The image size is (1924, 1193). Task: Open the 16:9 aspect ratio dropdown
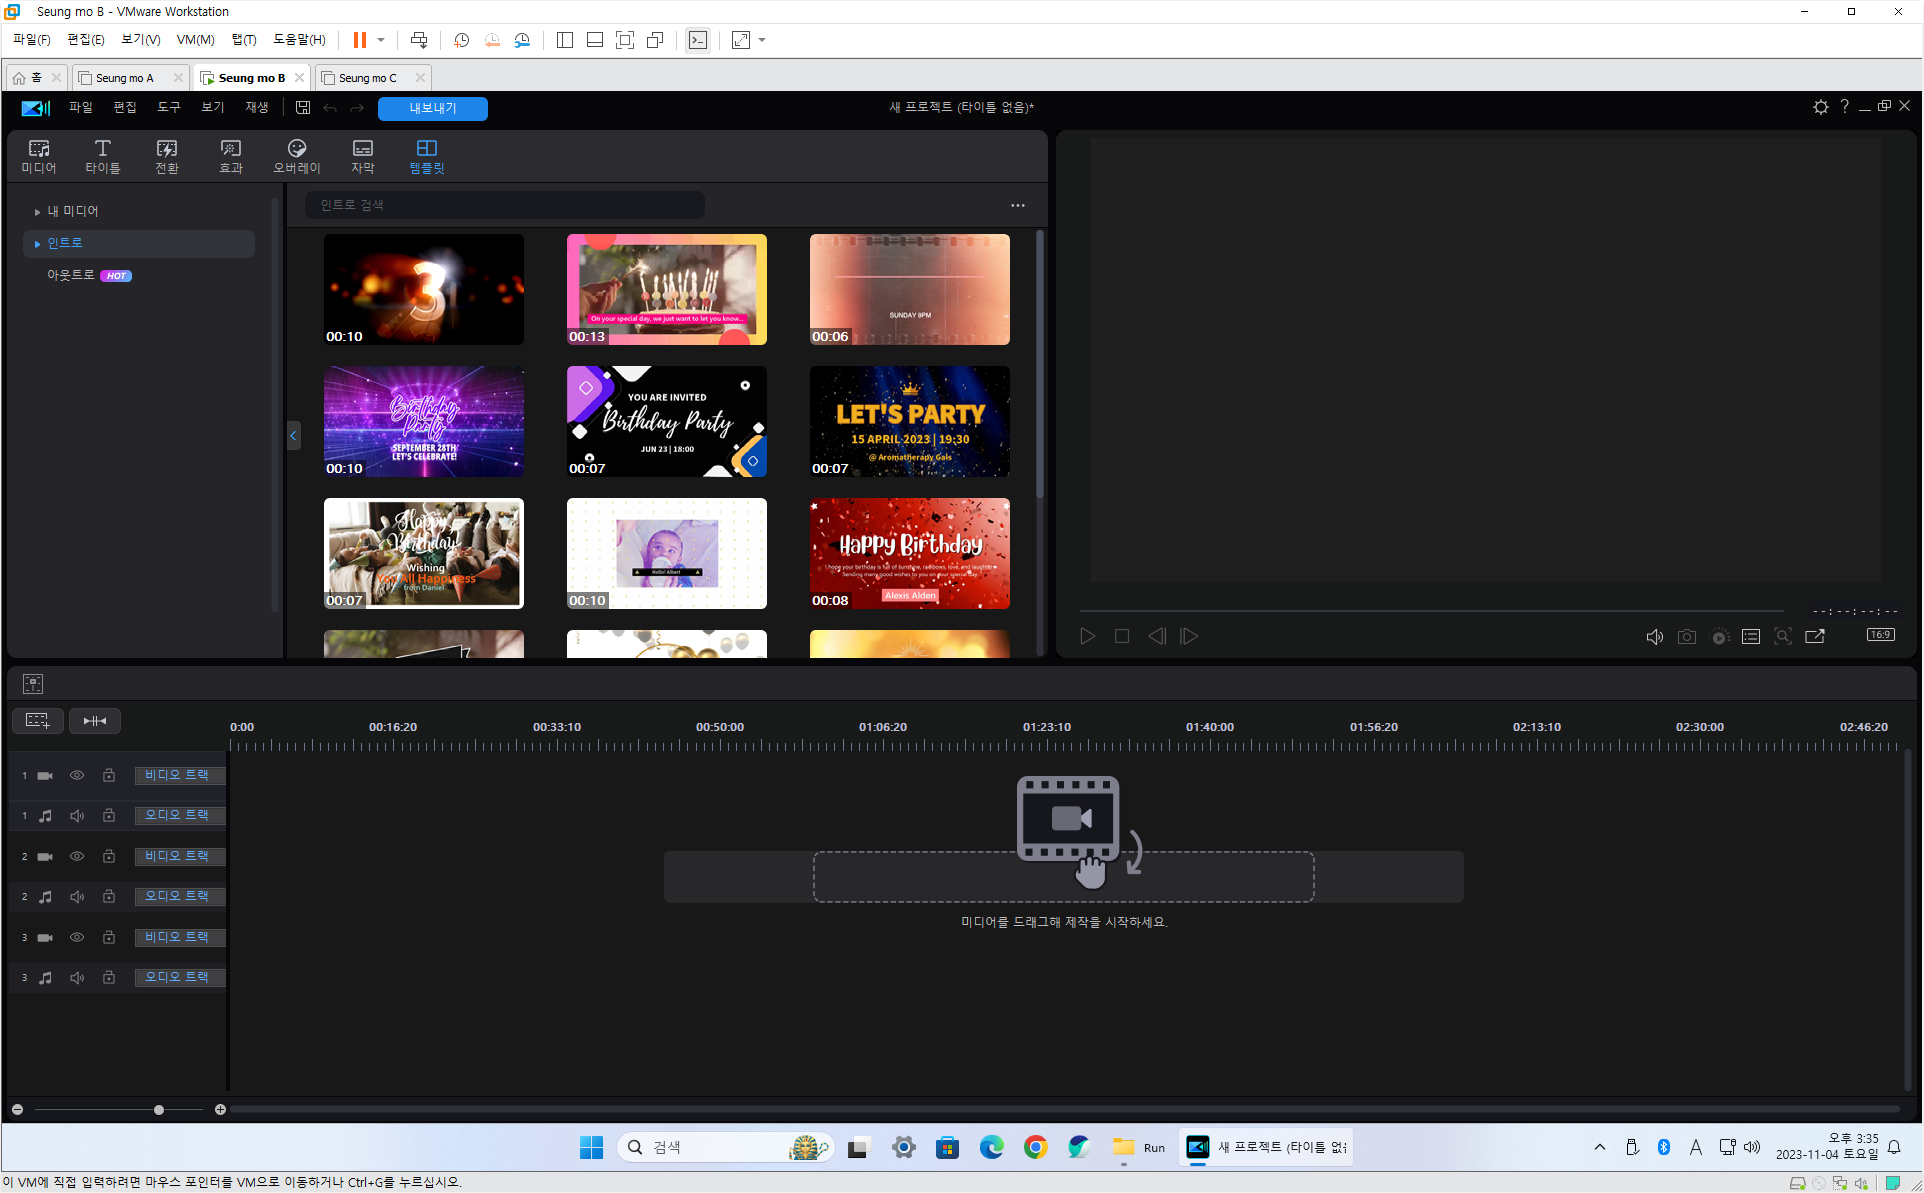point(1880,636)
